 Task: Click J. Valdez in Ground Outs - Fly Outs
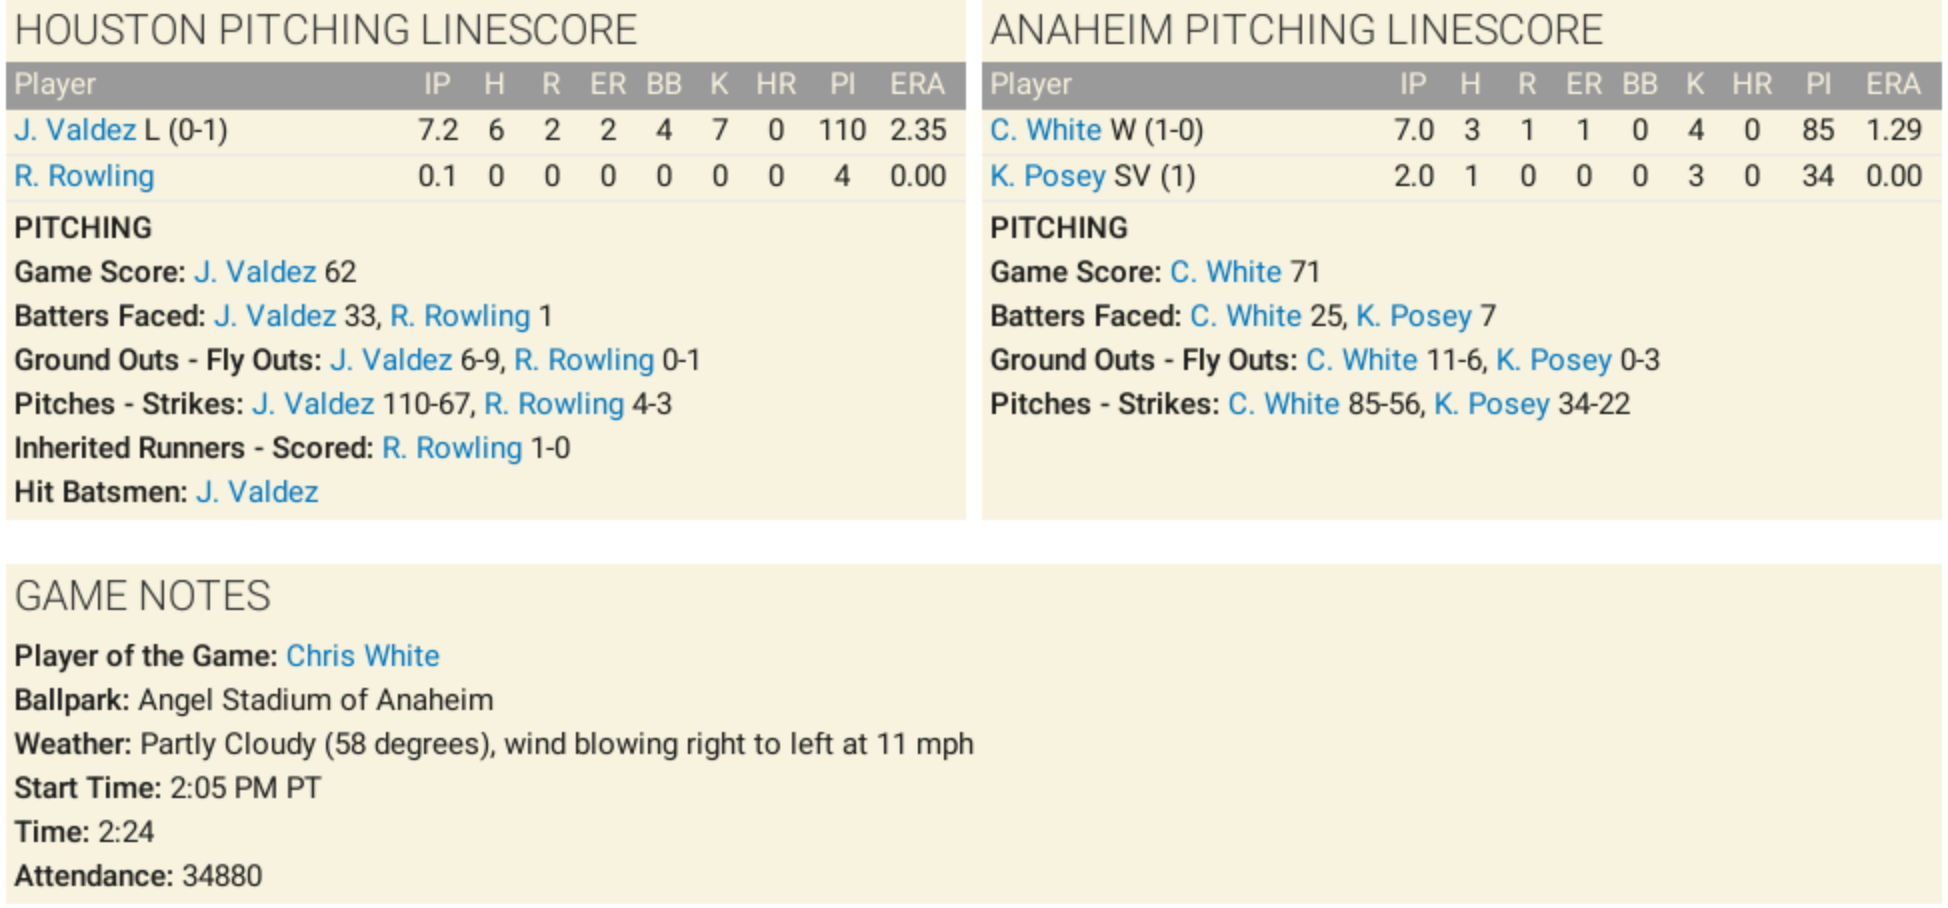tap(391, 360)
